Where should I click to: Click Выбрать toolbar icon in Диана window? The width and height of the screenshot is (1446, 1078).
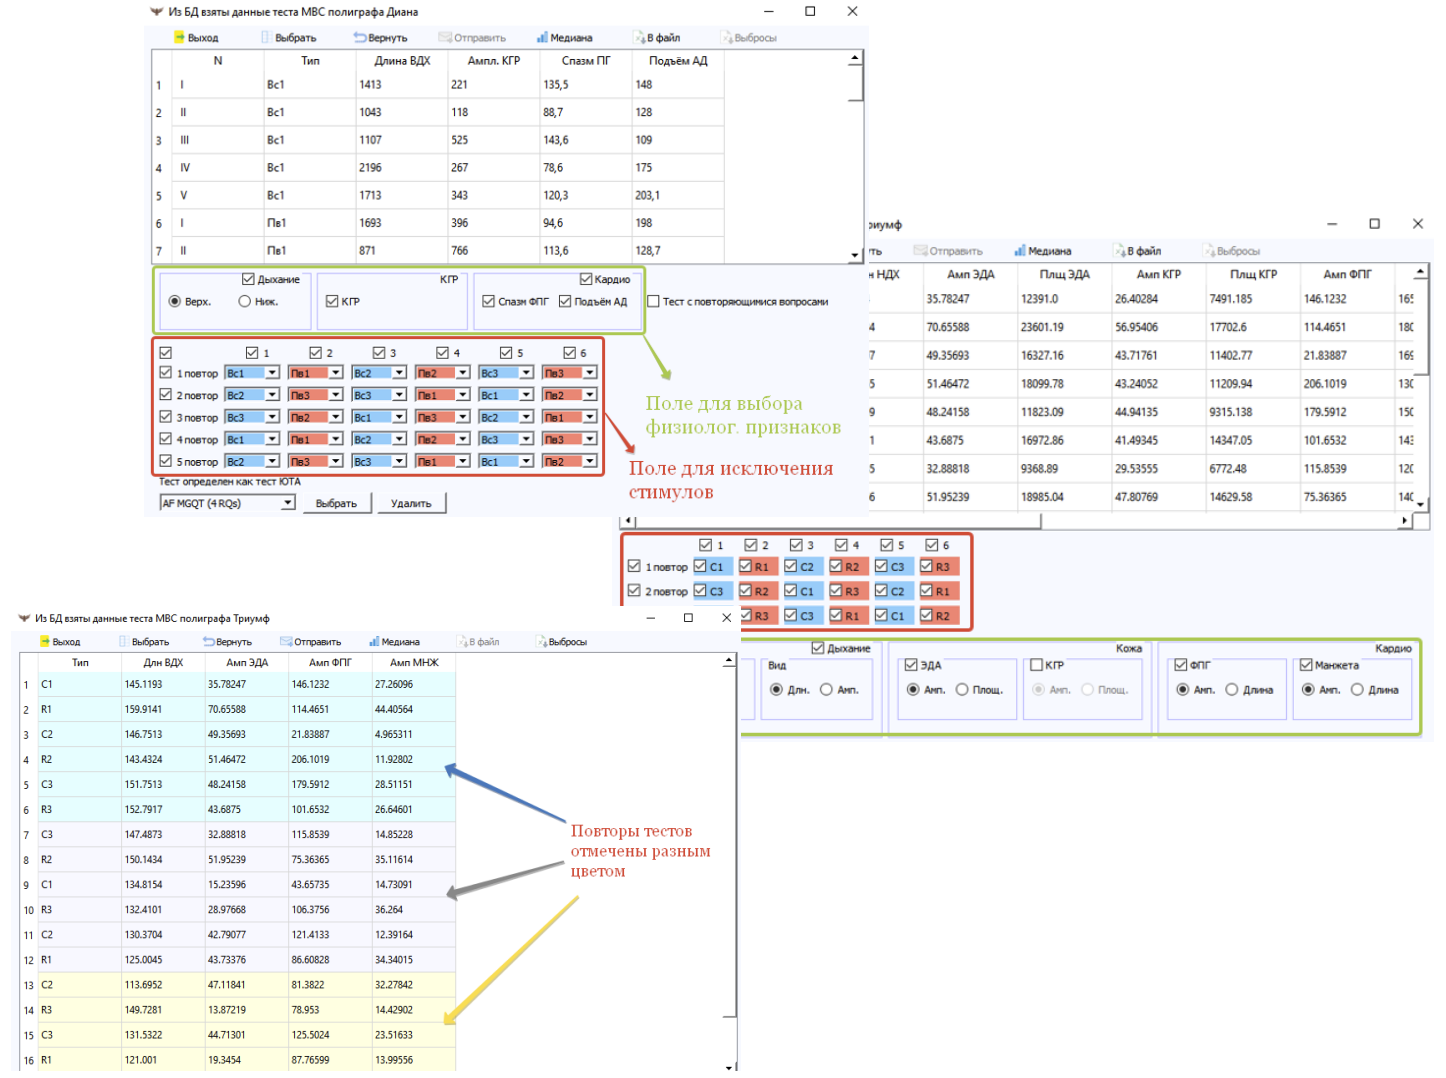click(x=266, y=38)
